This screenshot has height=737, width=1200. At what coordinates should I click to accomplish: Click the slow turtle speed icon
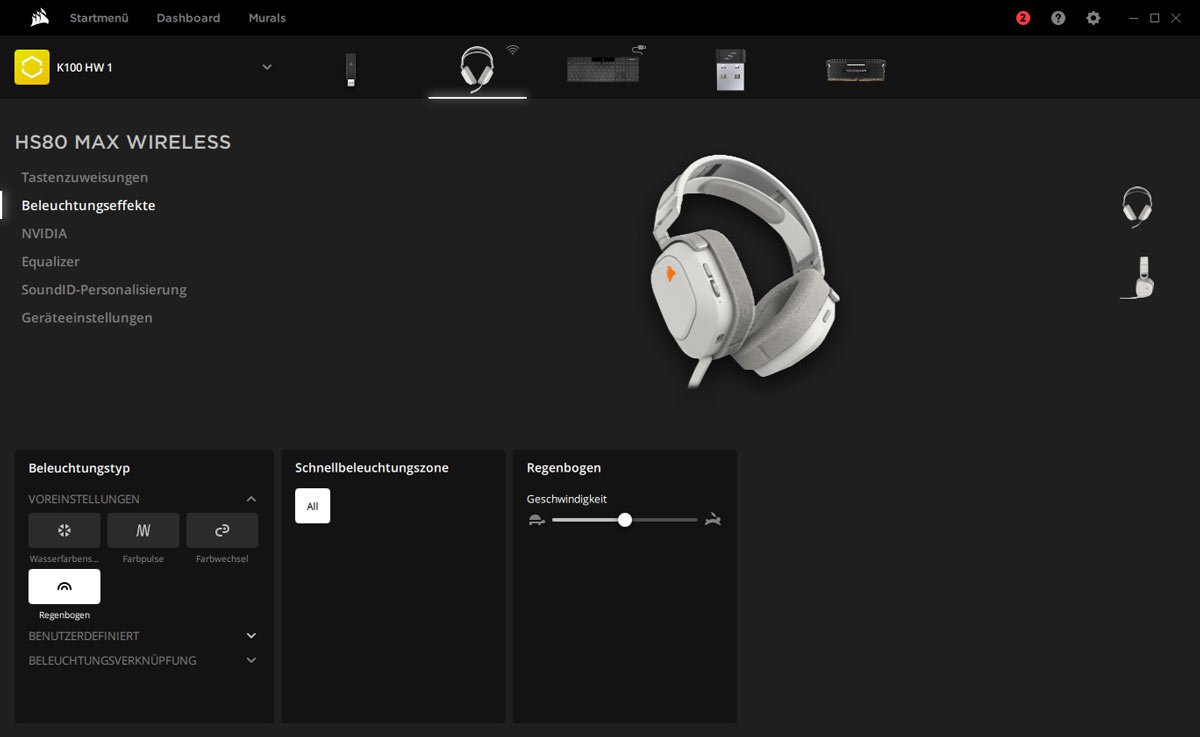pos(537,520)
